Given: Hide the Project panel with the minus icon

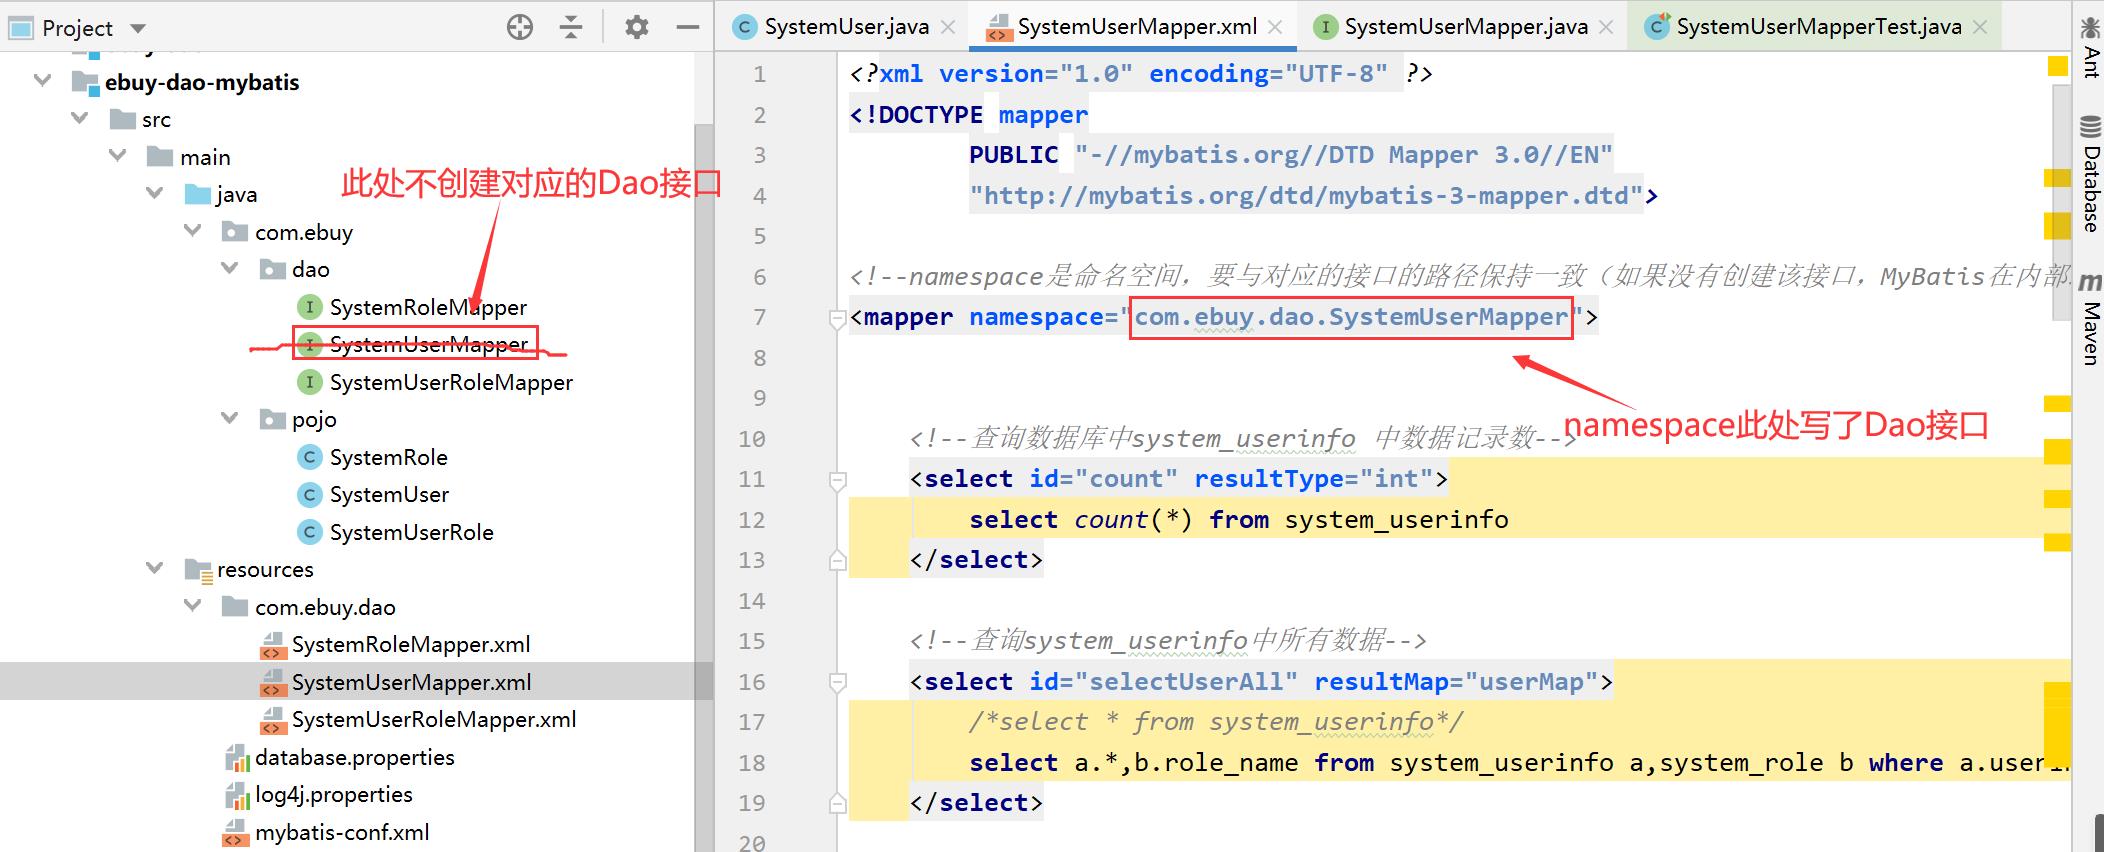Looking at the screenshot, I should click(x=687, y=27).
